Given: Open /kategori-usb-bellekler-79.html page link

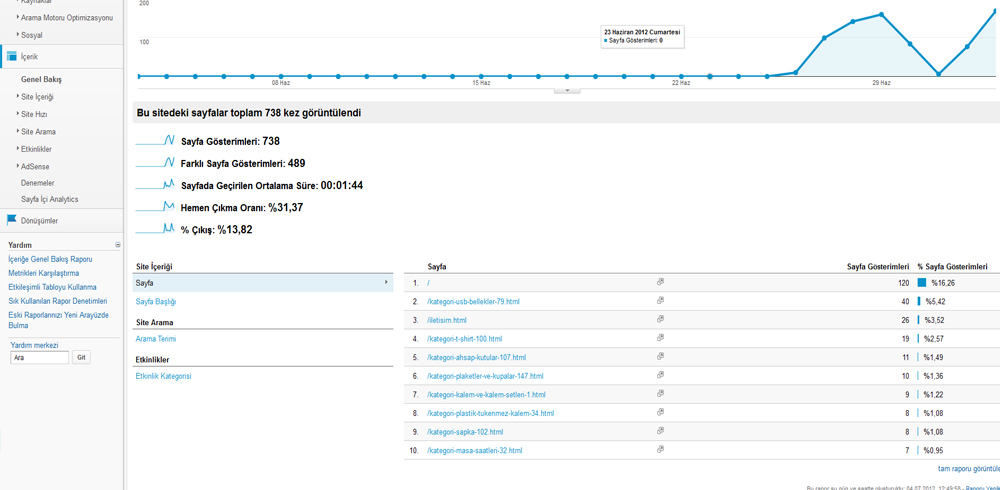Looking at the screenshot, I should [474, 301].
